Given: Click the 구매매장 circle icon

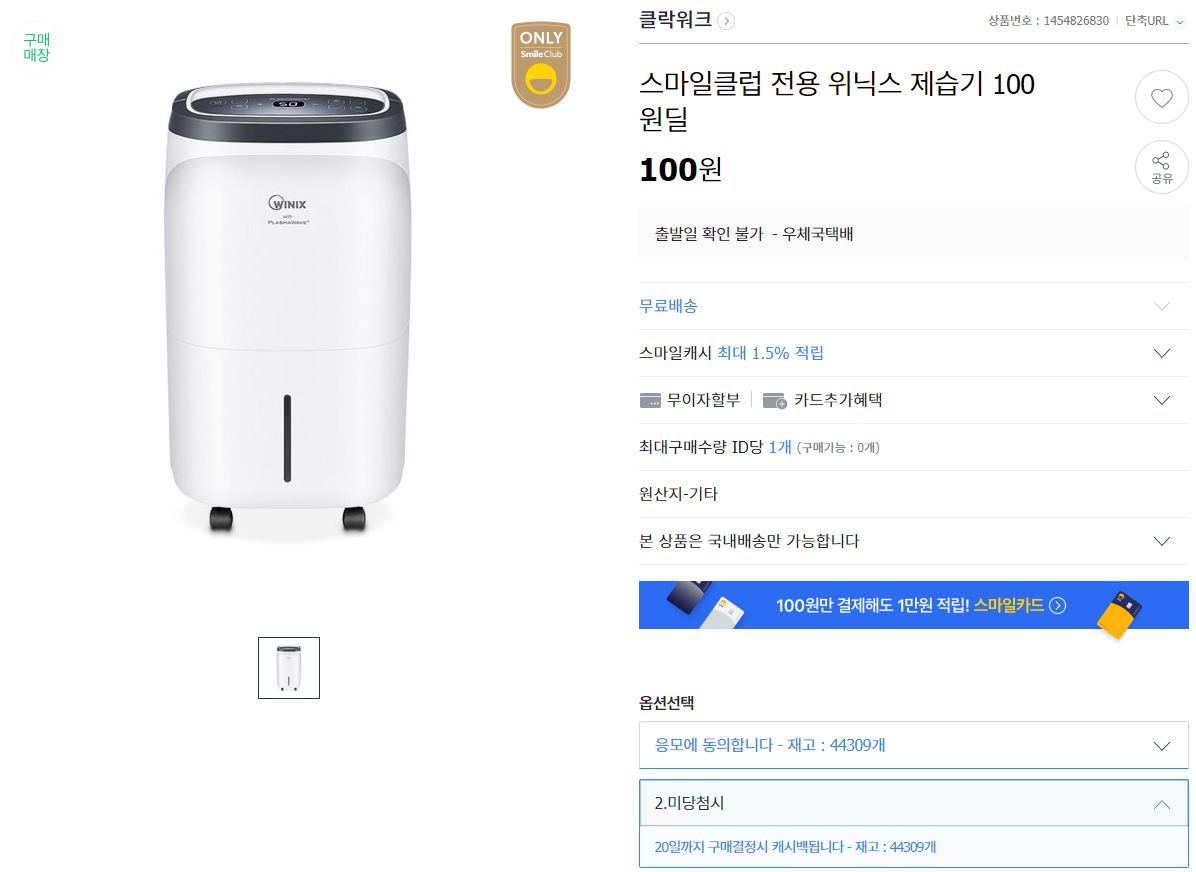Looking at the screenshot, I should click(36, 47).
